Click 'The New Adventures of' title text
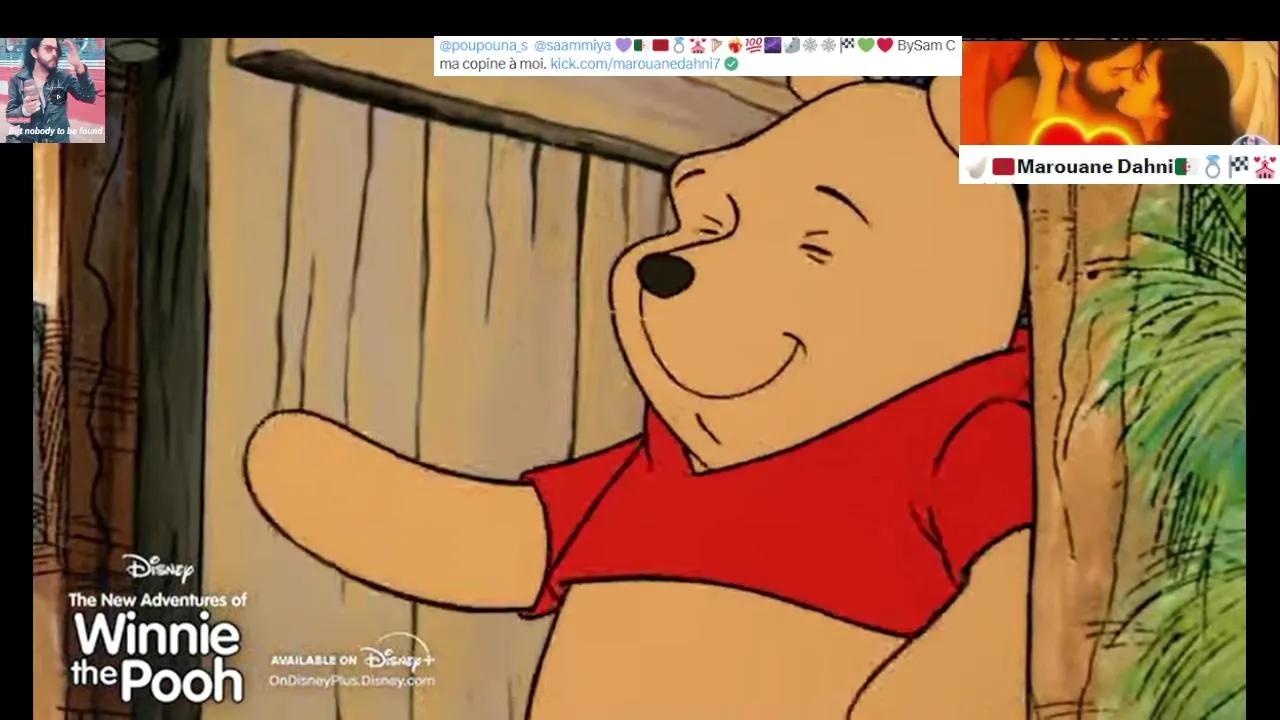 coord(157,600)
